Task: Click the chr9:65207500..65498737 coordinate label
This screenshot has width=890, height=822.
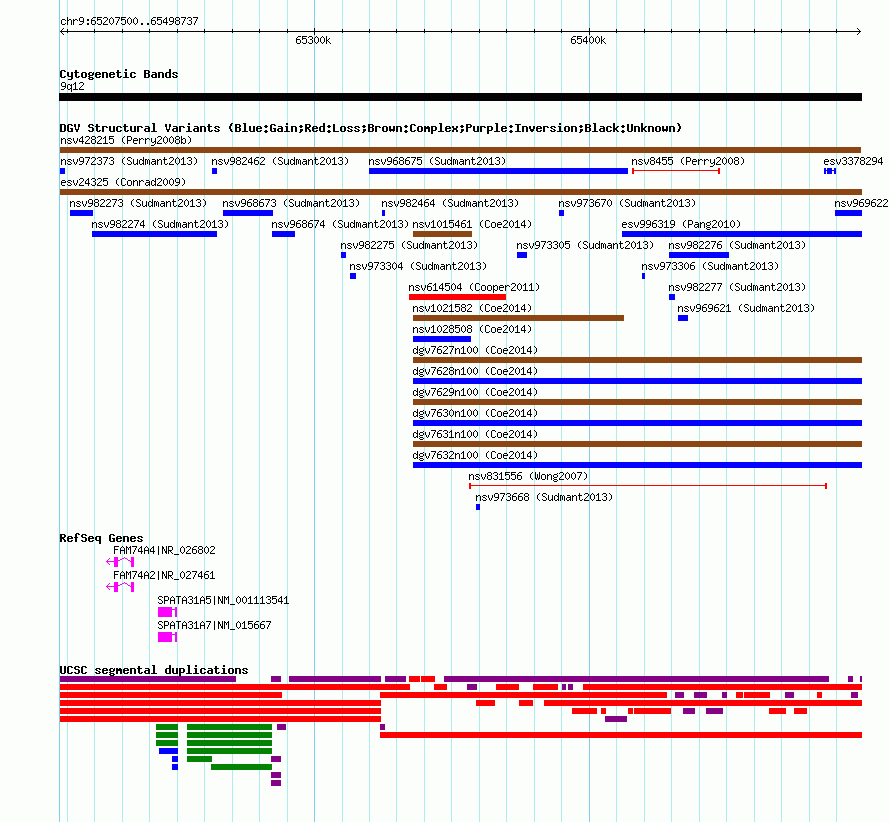Action: pyautogui.click(x=129, y=21)
